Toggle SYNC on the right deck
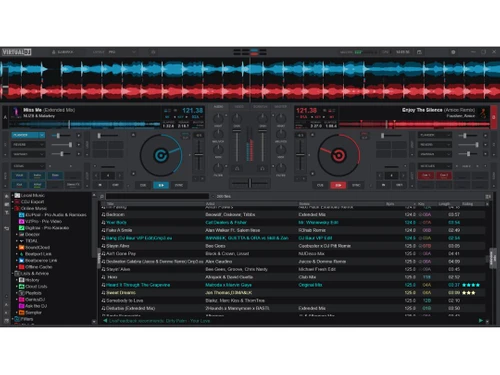 356,185
